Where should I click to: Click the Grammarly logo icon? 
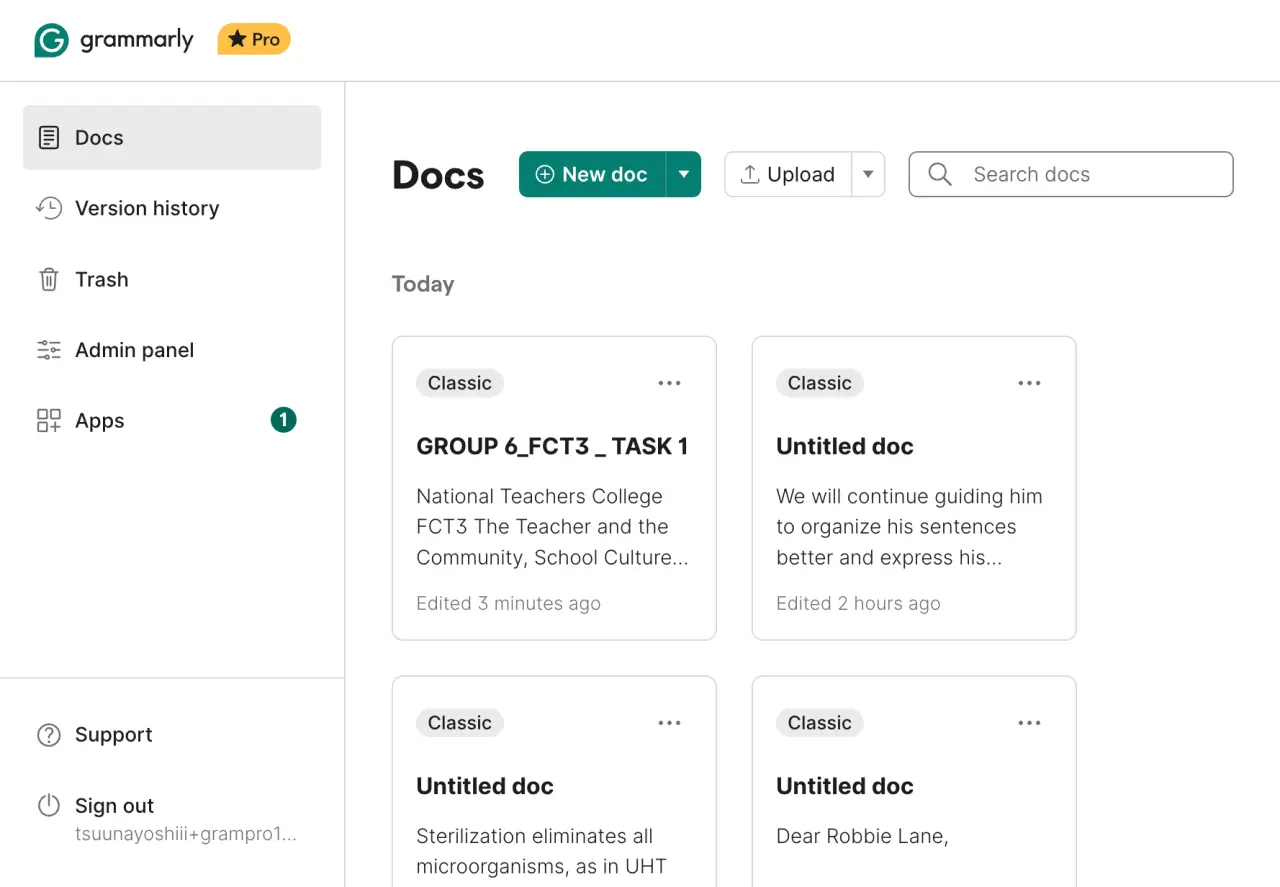coord(51,40)
